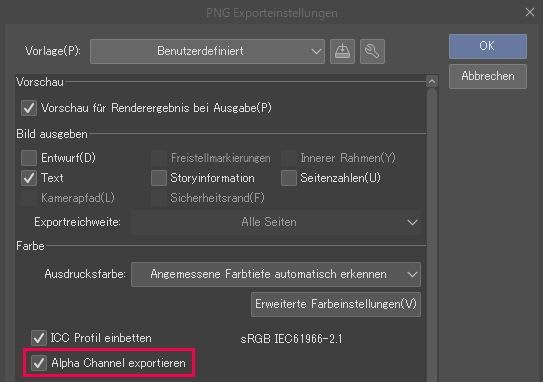
Task: Click the Bild ausgeben section heading
Action: (52, 134)
